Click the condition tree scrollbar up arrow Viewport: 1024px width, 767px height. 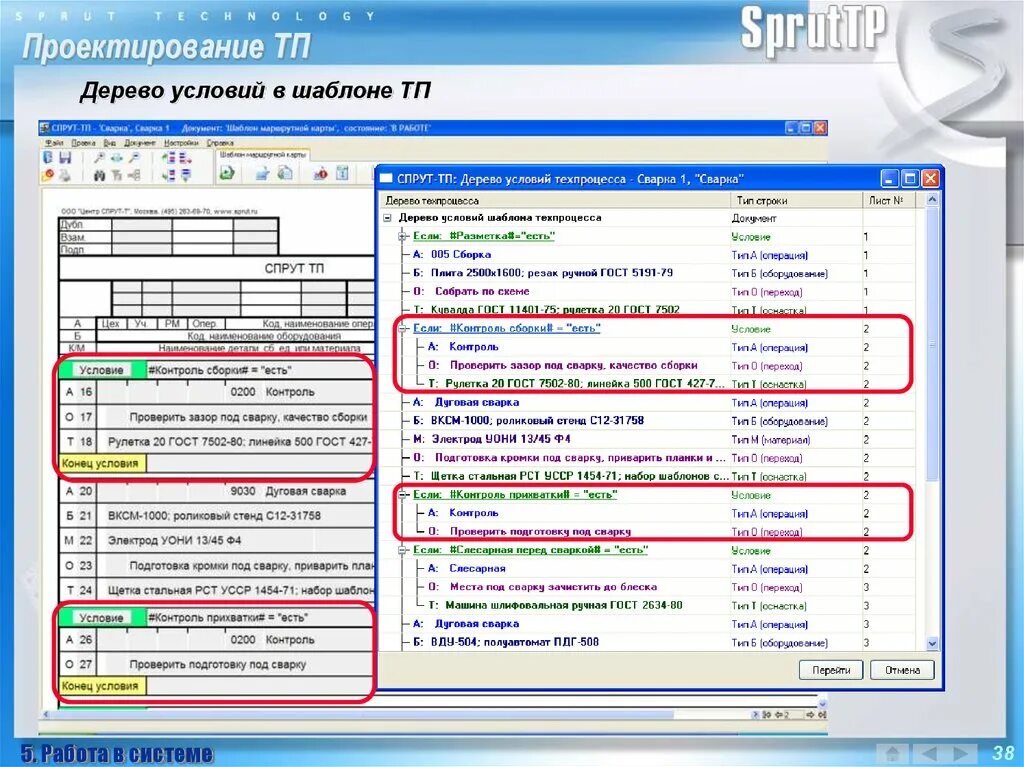point(932,200)
